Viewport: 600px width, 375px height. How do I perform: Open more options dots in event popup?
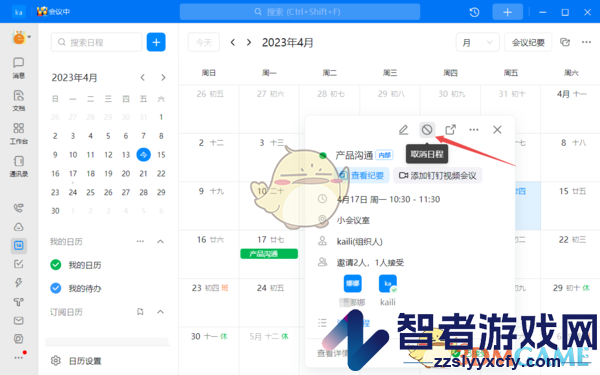click(474, 130)
